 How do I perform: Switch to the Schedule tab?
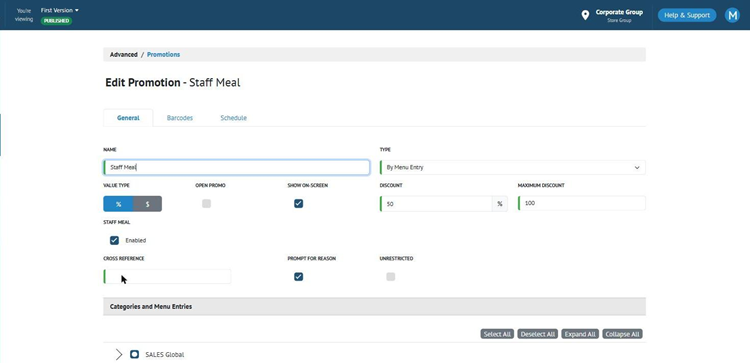pos(233,118)
